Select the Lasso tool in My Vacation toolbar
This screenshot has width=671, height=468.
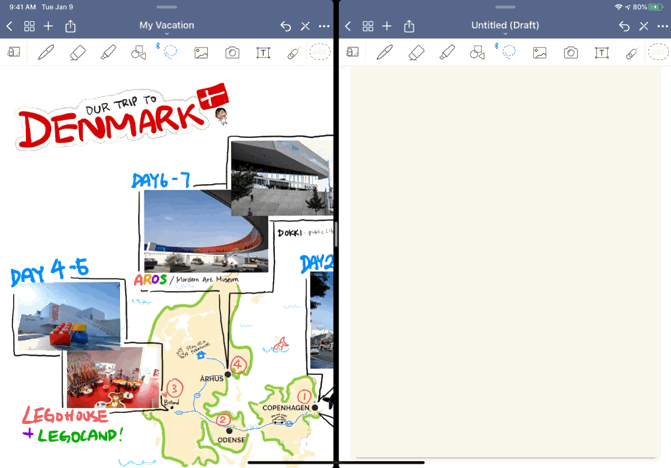(x=170, y=51)
